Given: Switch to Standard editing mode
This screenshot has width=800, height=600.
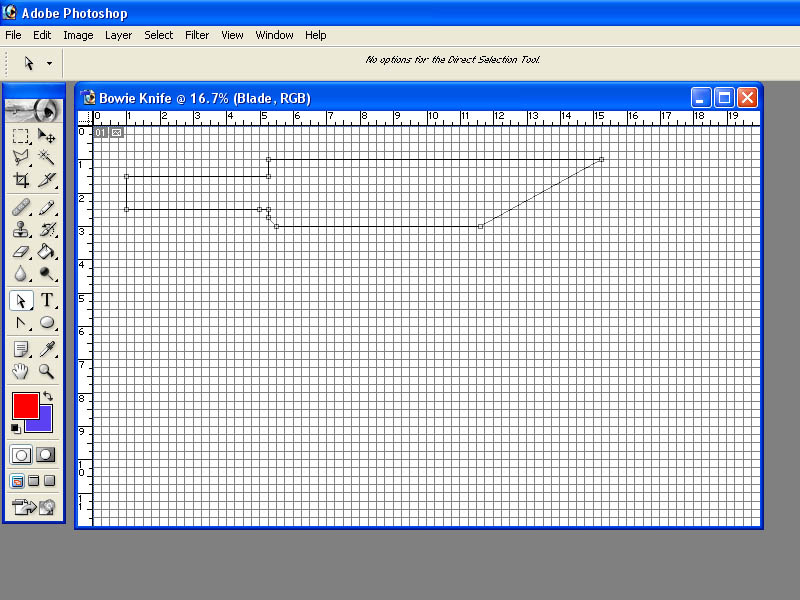Looking at the screenshot, I should click(x=21, y=455).
